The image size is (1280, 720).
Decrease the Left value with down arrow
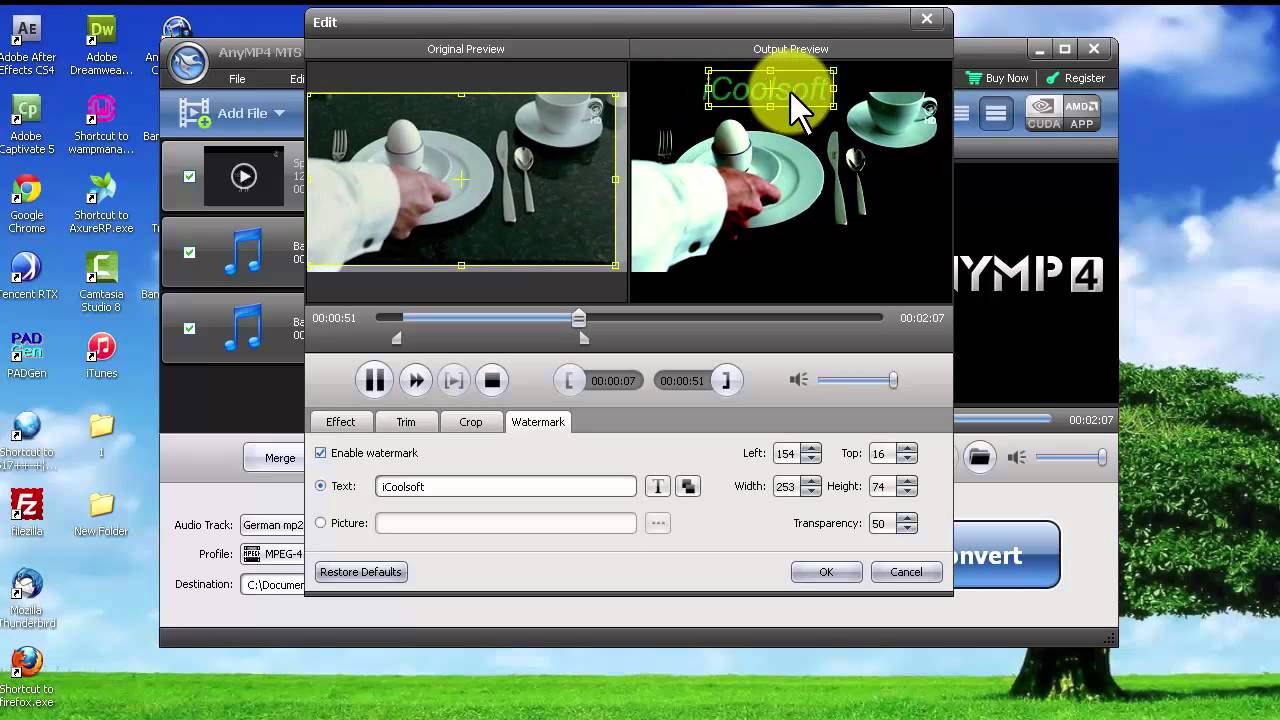pos(811,458)
